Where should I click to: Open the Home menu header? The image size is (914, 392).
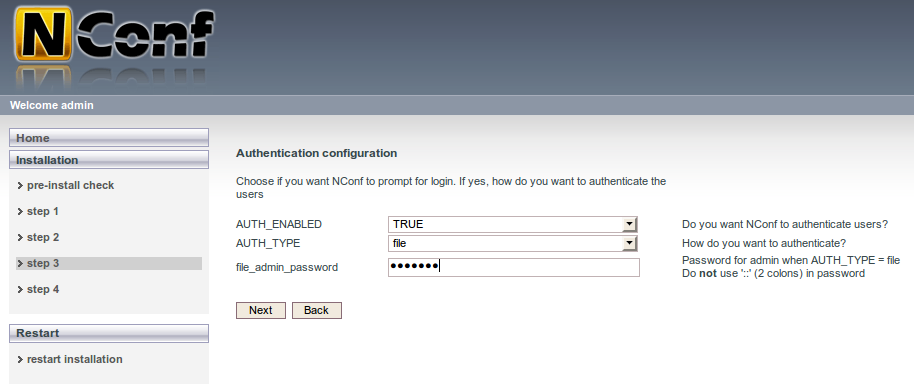point(109,138)
